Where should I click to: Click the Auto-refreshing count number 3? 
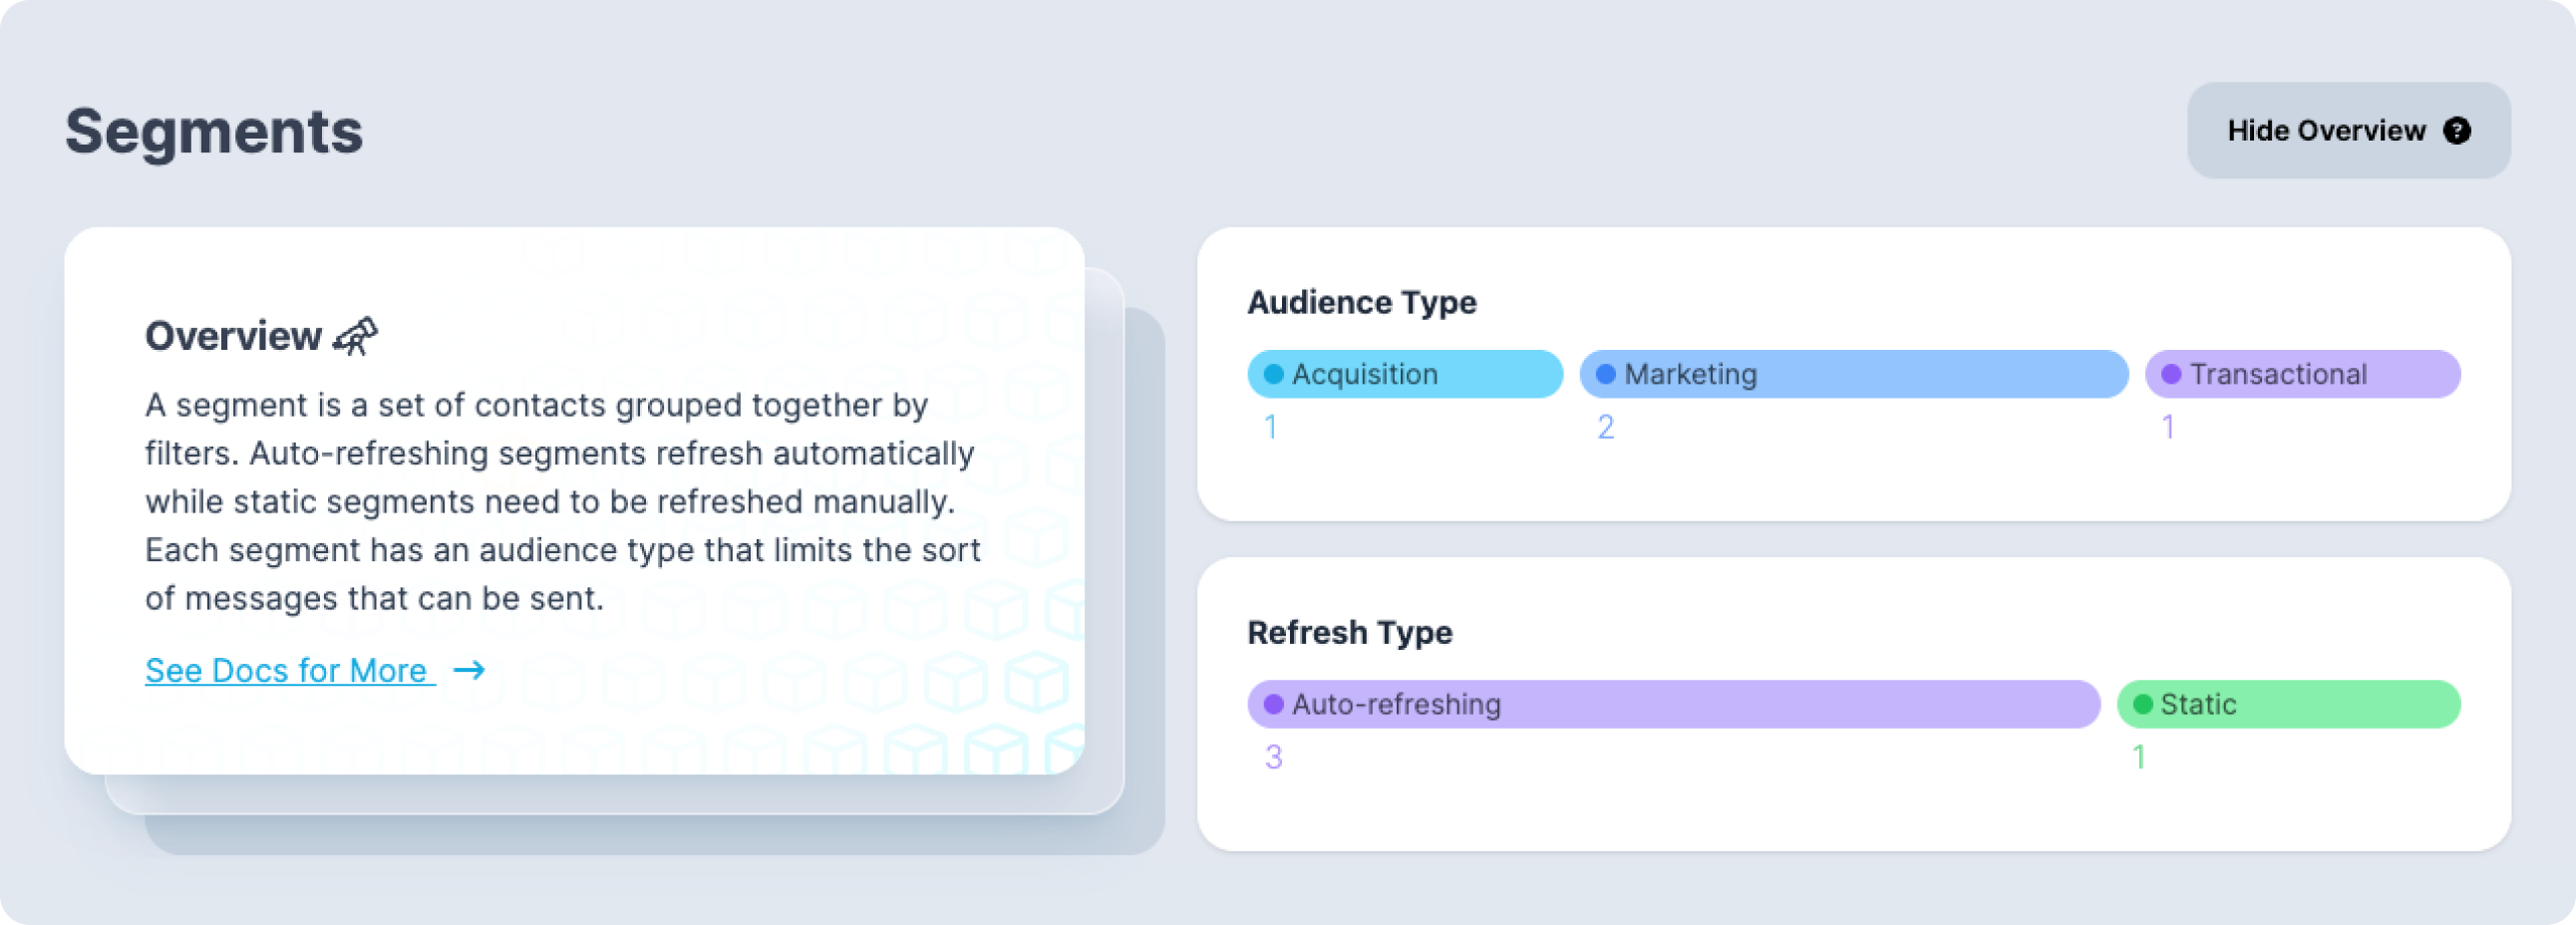pyautogui.click(x=1273, y=757)
